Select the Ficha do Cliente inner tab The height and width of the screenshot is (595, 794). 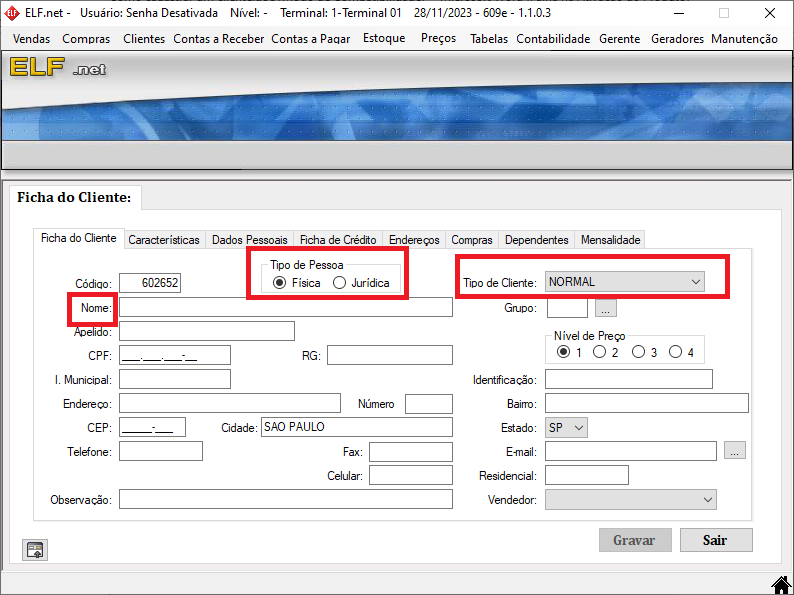tap(78, 238)
